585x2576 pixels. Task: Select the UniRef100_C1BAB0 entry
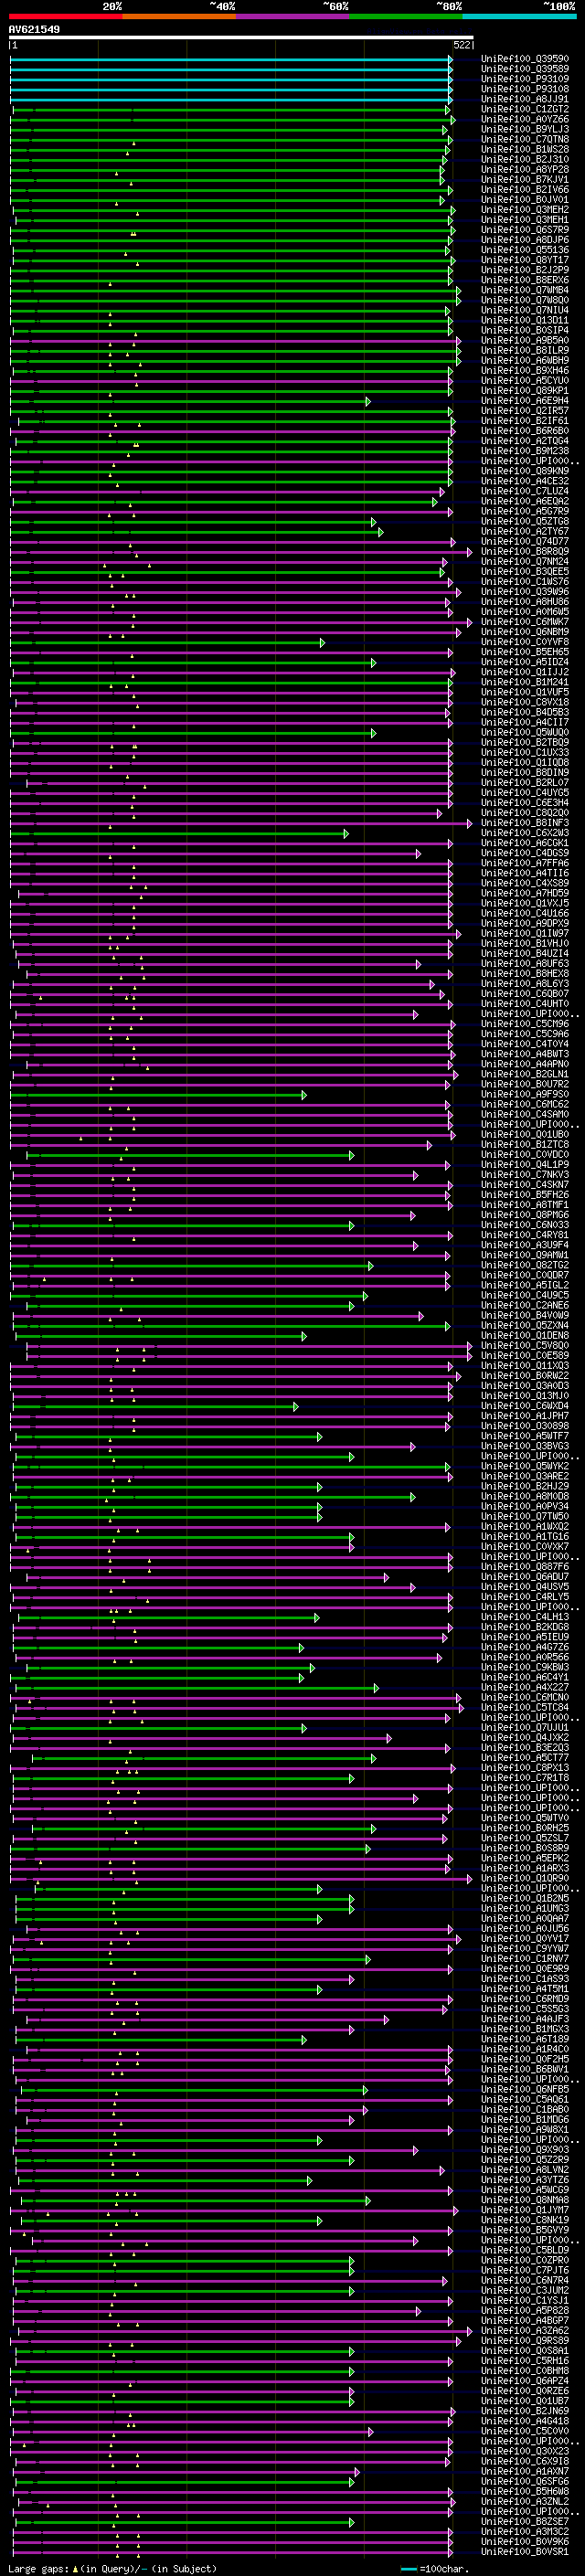pos(525,2110)
